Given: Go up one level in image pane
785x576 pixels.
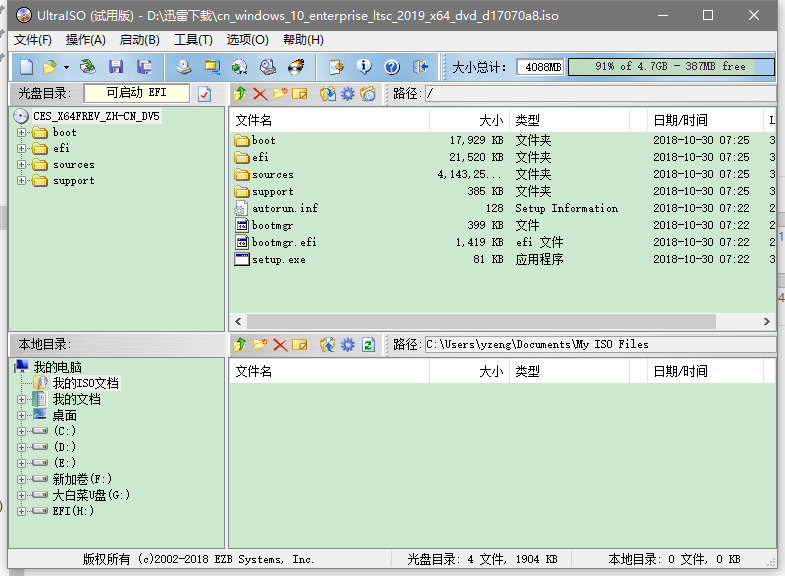Looking at the screenshot, I should (240, 94).
